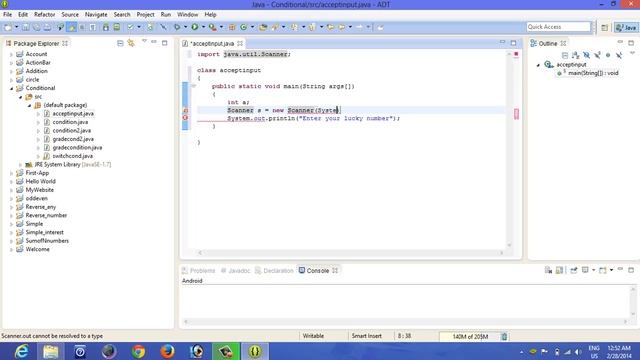The height and width of the screenshot is (360, 640).
Task: Toggle Scroll Lock in Console toolbar
Action: [x=559, y=270]
